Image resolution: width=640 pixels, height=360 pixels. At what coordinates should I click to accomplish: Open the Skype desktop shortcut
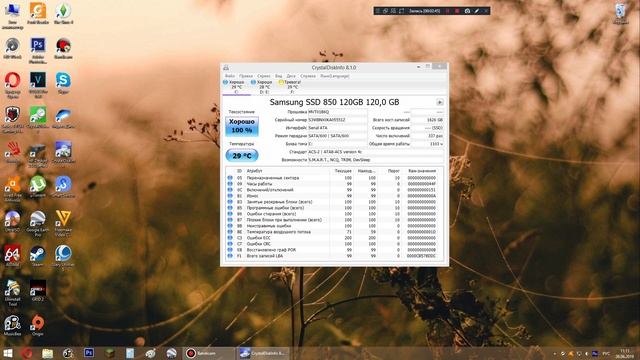coord(63,83)
